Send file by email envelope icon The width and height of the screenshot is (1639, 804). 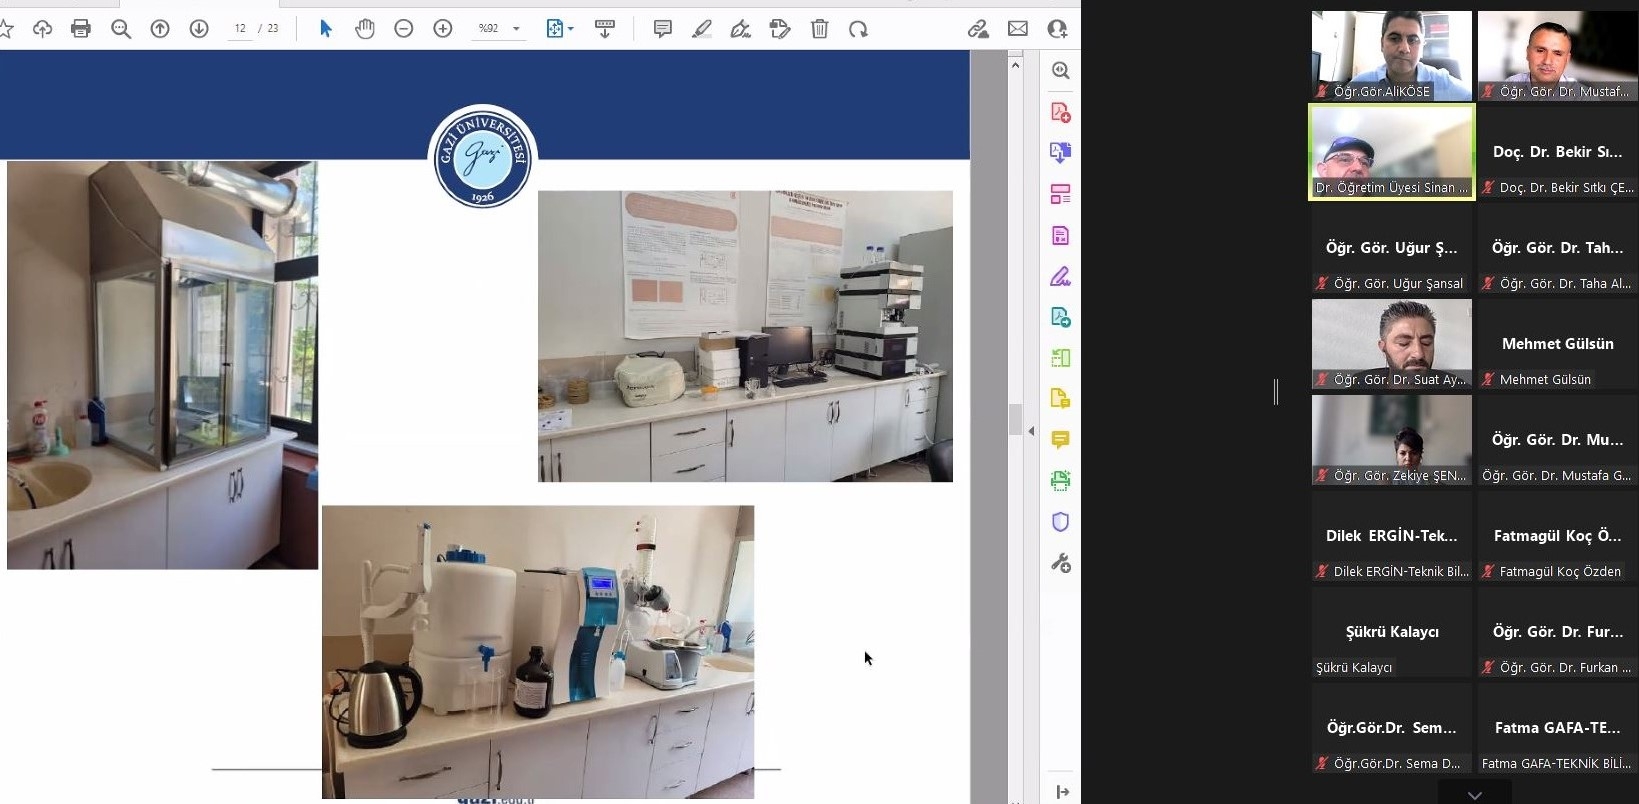pos(1018,29)
